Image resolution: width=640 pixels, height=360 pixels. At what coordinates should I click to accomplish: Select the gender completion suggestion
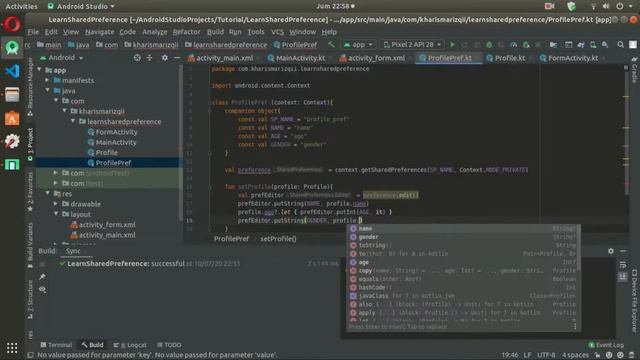coord(463,237)
